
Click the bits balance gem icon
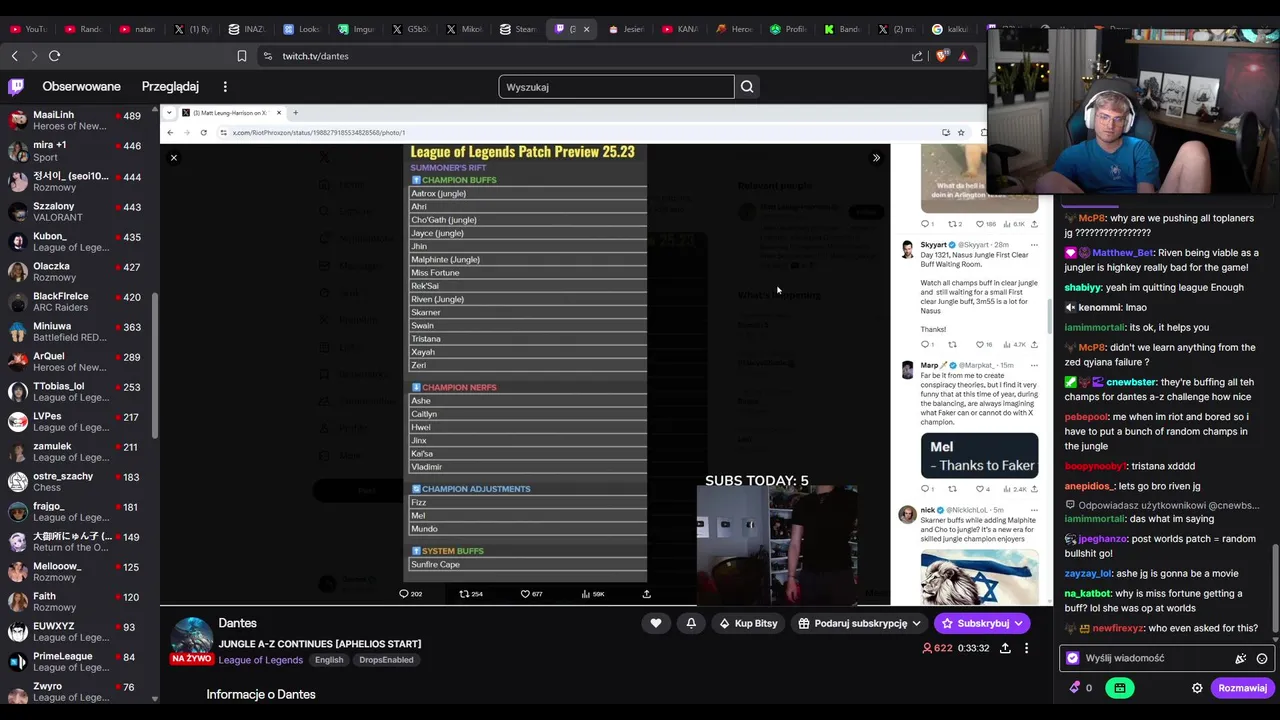click(1075, 688)
